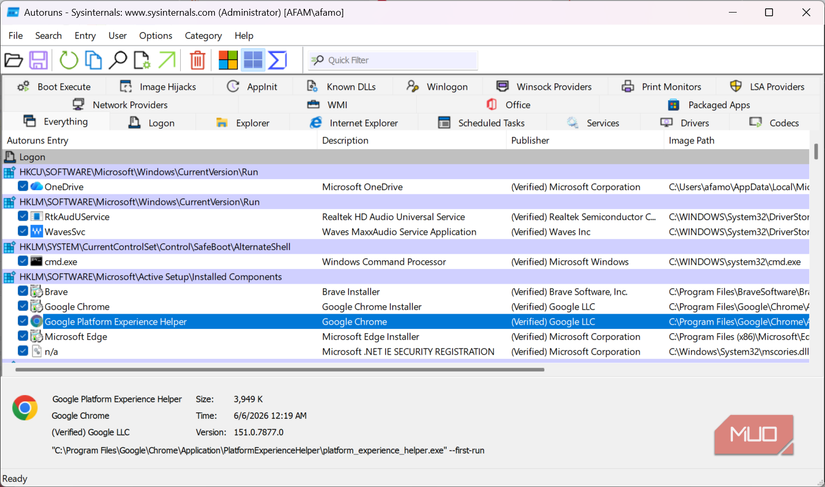Open the Packaged Apps tab
The width and height of the screenshot is (825, 487).
click(x=709, y=105)
